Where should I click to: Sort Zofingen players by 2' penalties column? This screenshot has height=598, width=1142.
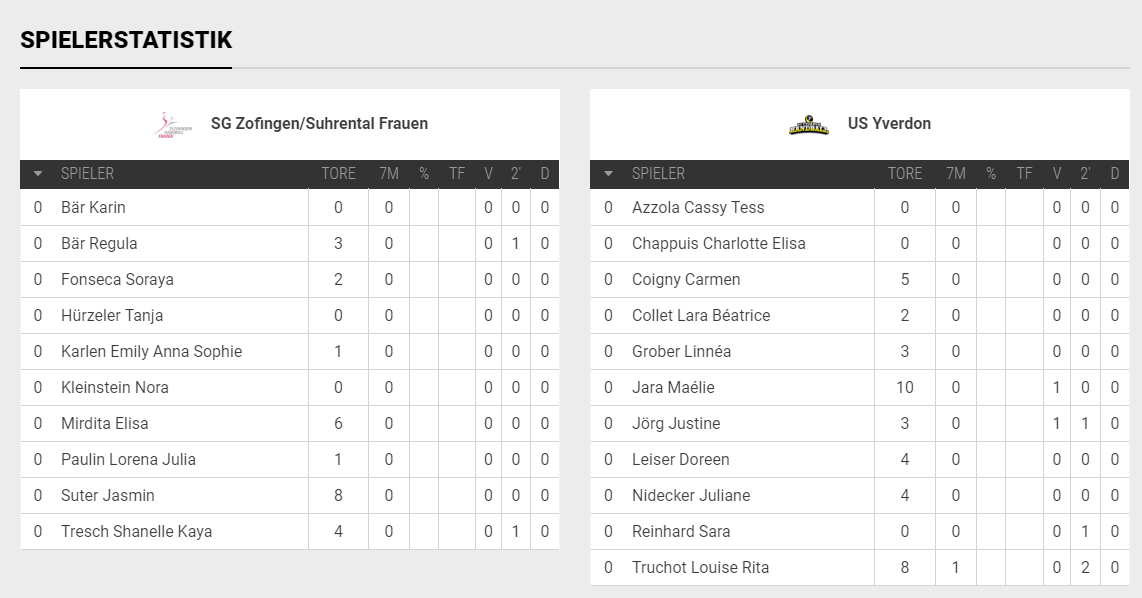[x=516, y=174]
